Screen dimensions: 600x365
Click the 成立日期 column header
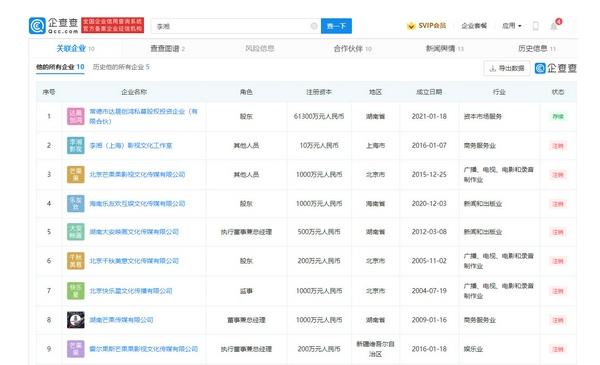click(x=429, y=92)
